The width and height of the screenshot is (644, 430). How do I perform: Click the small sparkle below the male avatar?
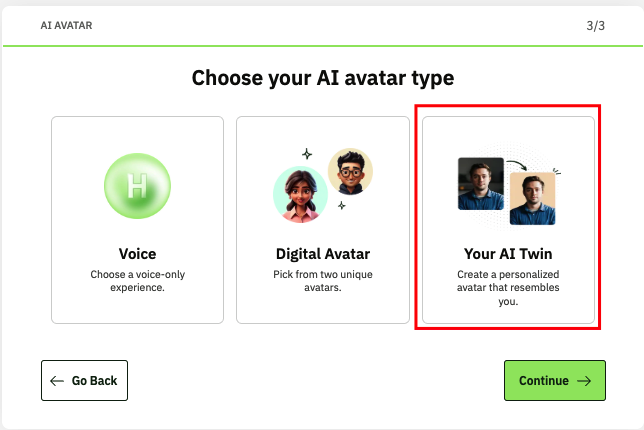[x=341, y=205]
